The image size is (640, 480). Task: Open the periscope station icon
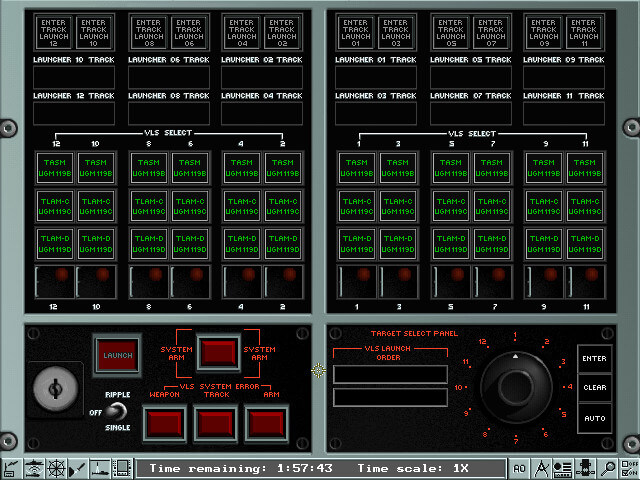(x=100, y=469)
